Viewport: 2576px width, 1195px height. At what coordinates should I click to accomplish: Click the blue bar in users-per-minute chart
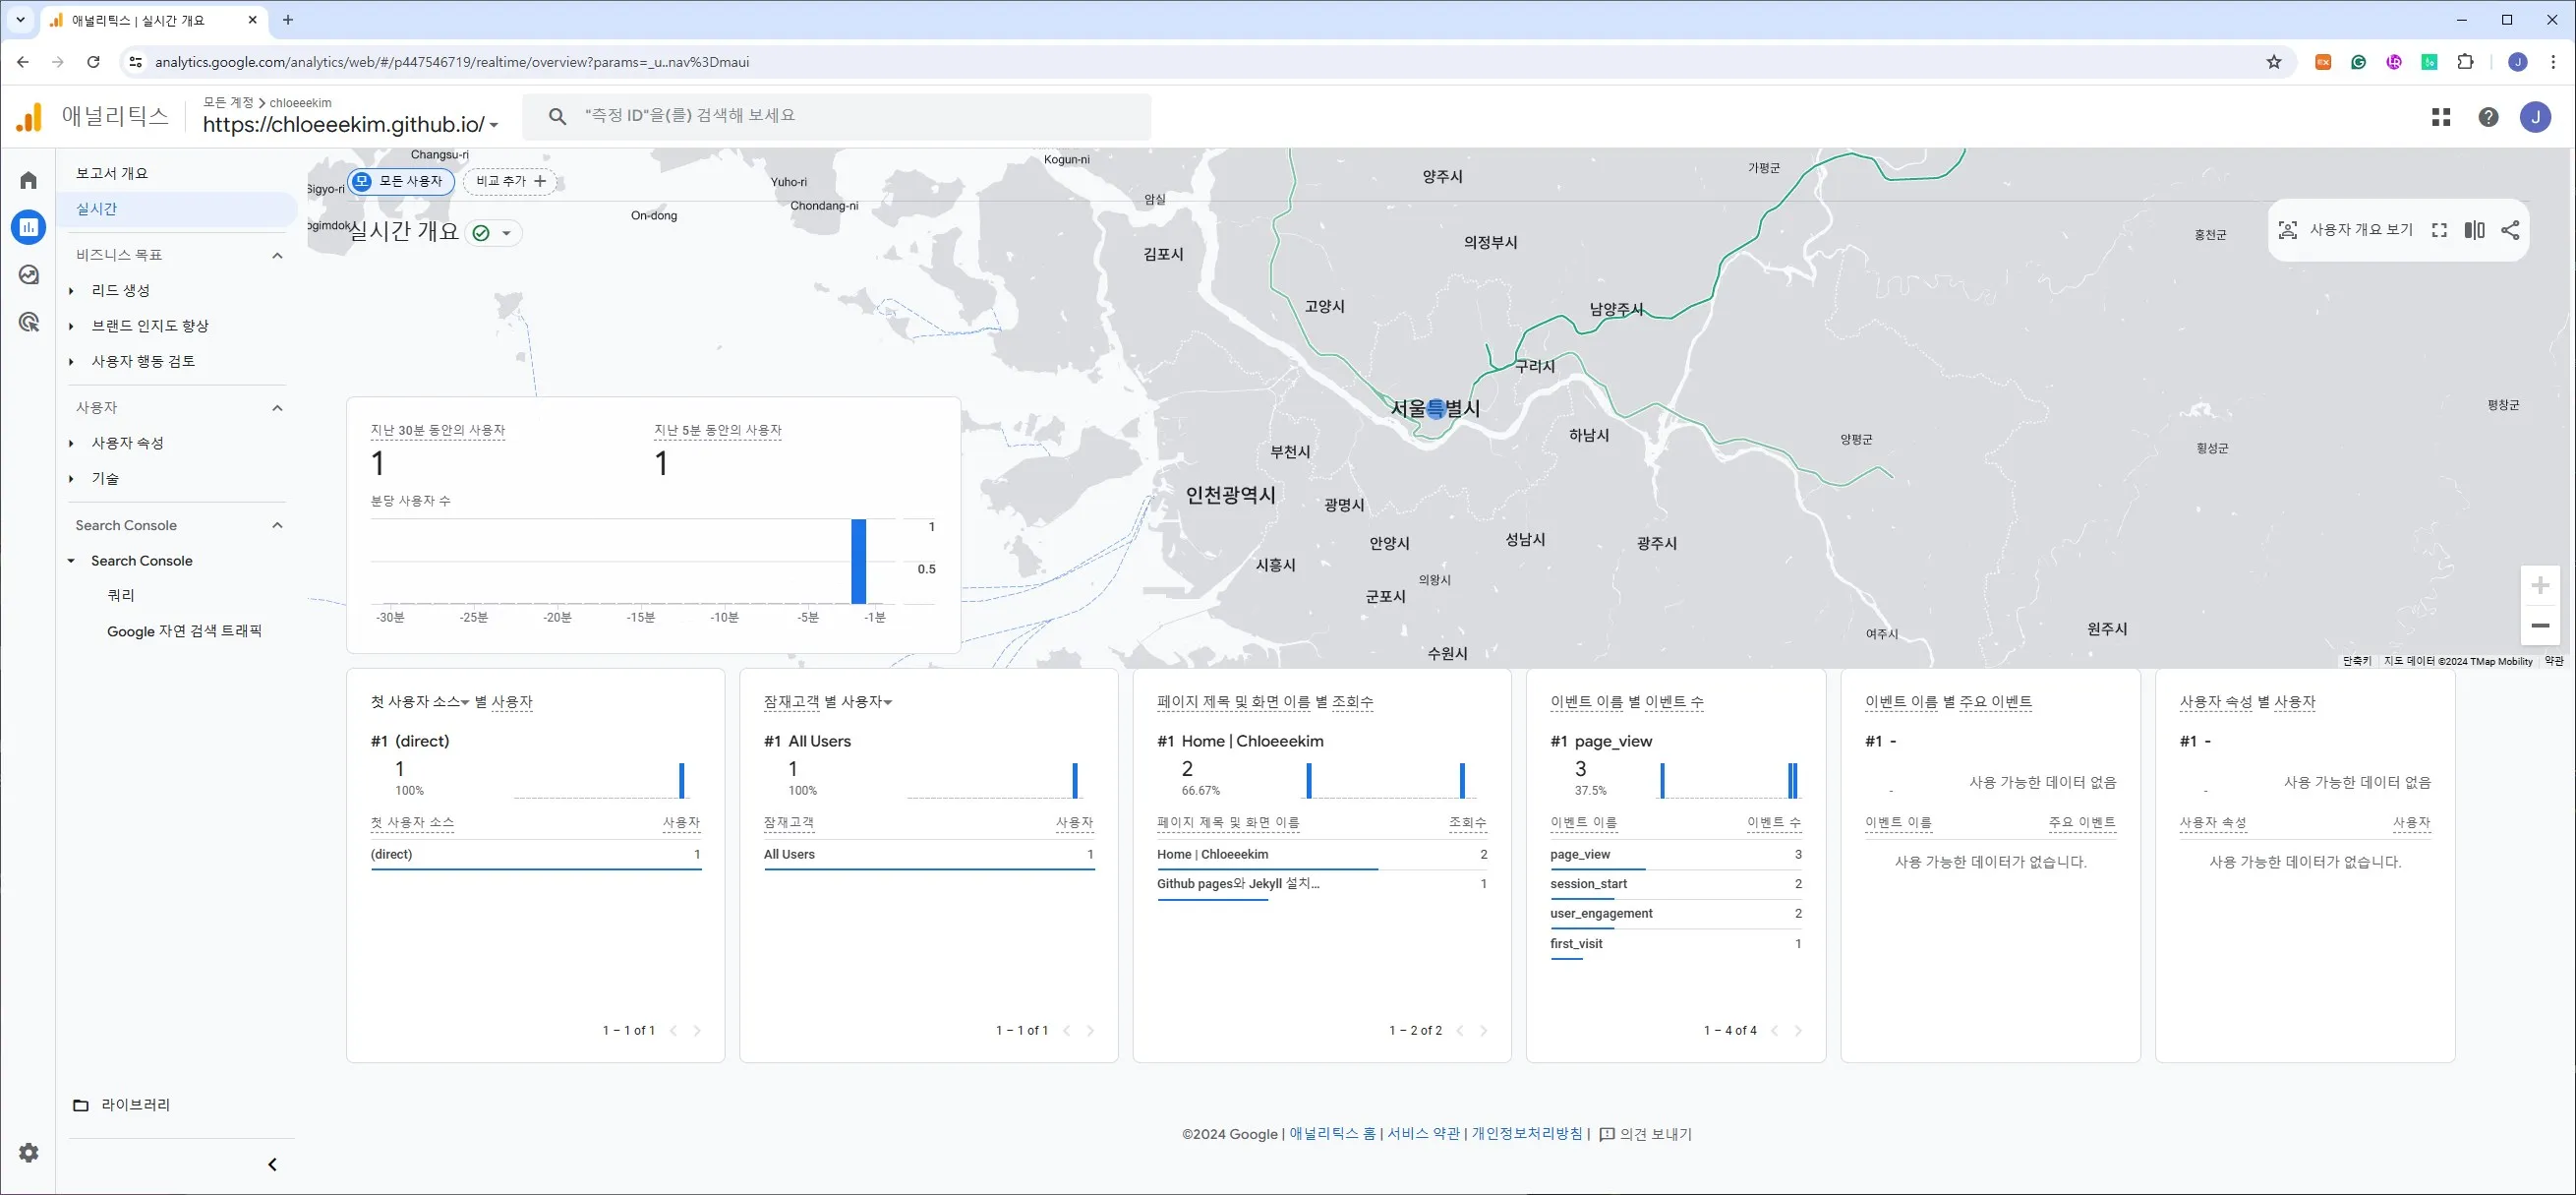coord(858,561)
